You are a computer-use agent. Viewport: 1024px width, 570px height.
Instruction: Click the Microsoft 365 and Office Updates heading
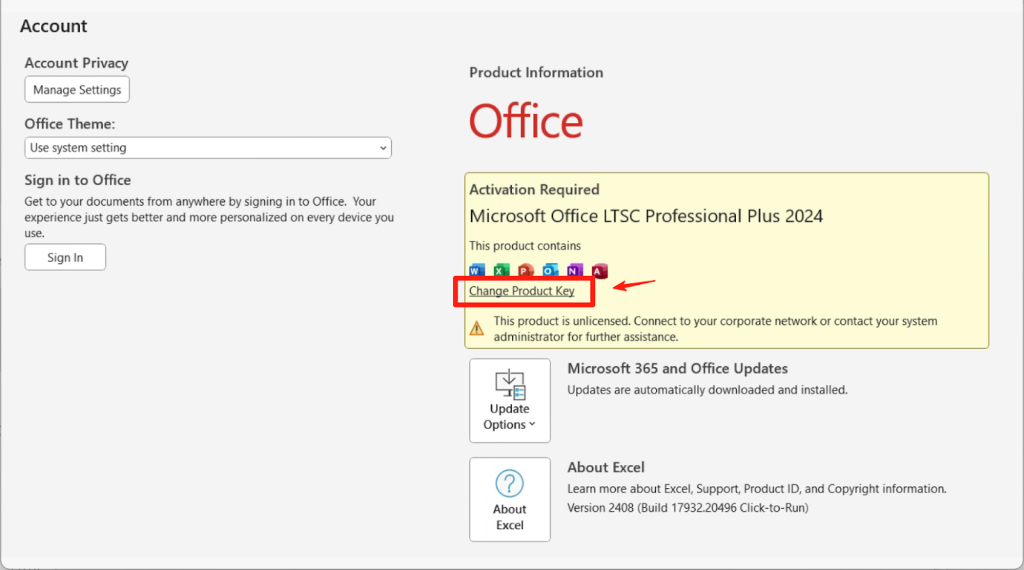[x=677, y=368]
